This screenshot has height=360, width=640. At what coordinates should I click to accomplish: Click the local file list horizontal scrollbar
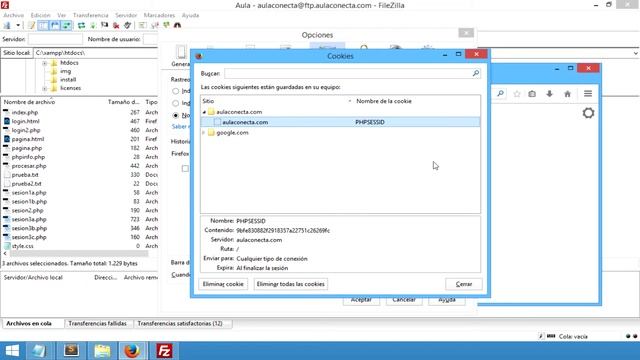pos(79,253)
